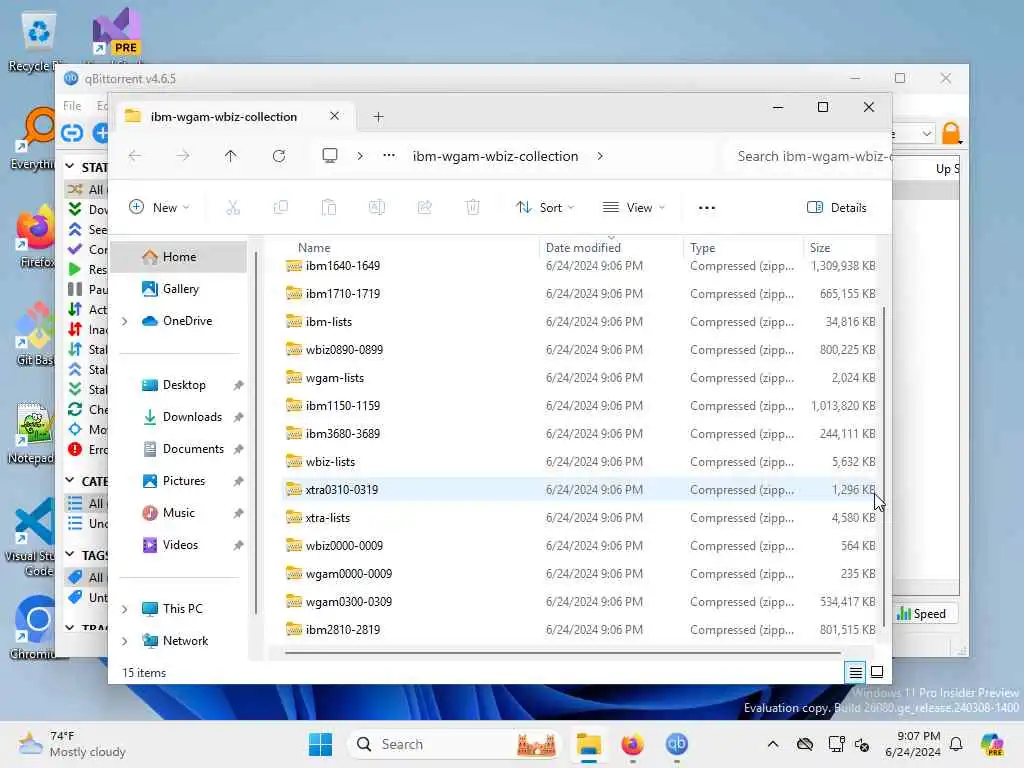This screenshot has width=1024, height=768.
Task: Click the Copy icon in Explorer toolbar
Action: pyautogui.click(x=281, y=208)
